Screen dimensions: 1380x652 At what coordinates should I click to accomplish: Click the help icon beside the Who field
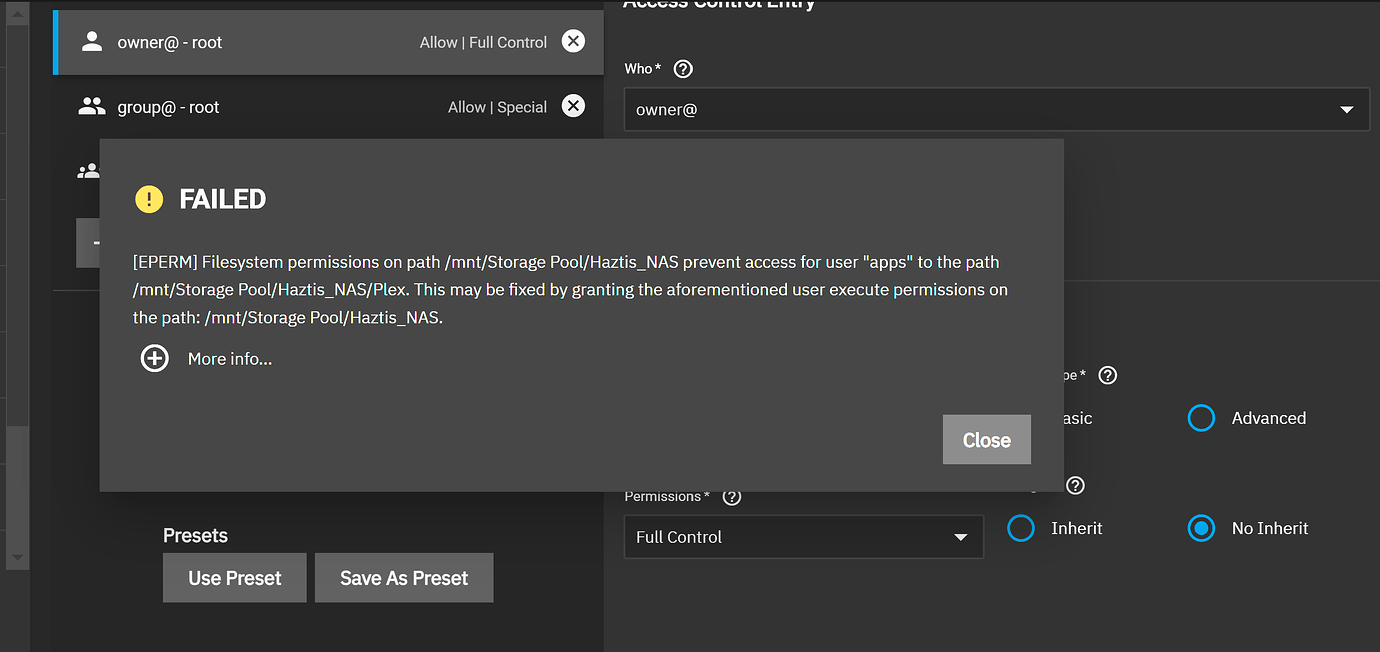[682, 68]
